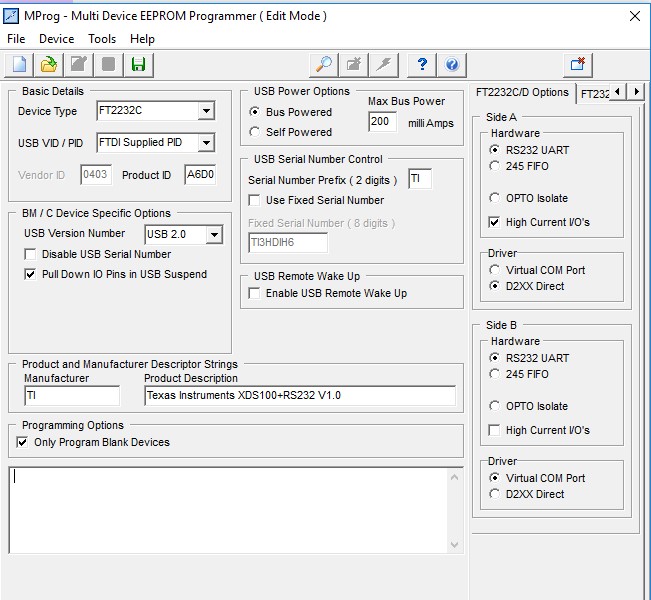The image size is (651, 600).
Task: Click log area scrollbar down arrow
Action: [455, 544]
